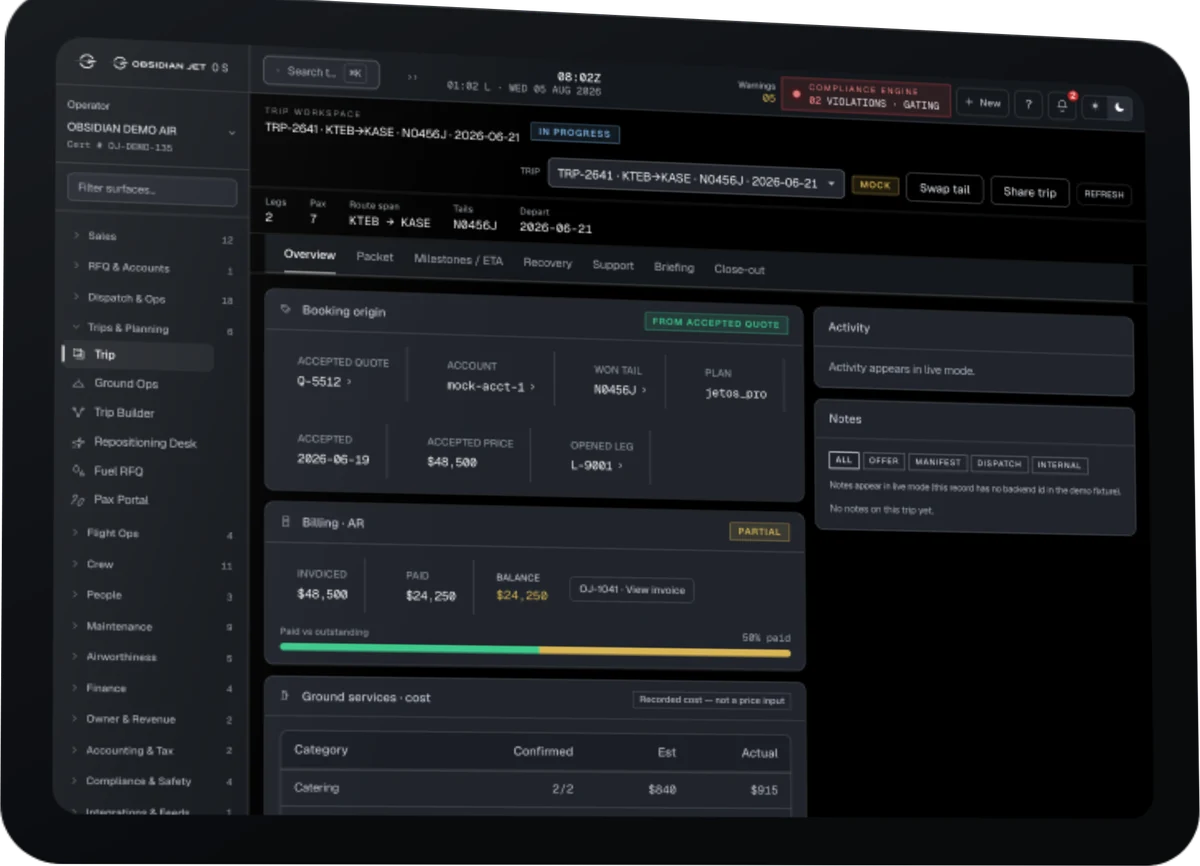Viewport: 1200px width, 866px height.
Task: Open accepted quote Q-5512 link
Action: 324,381
